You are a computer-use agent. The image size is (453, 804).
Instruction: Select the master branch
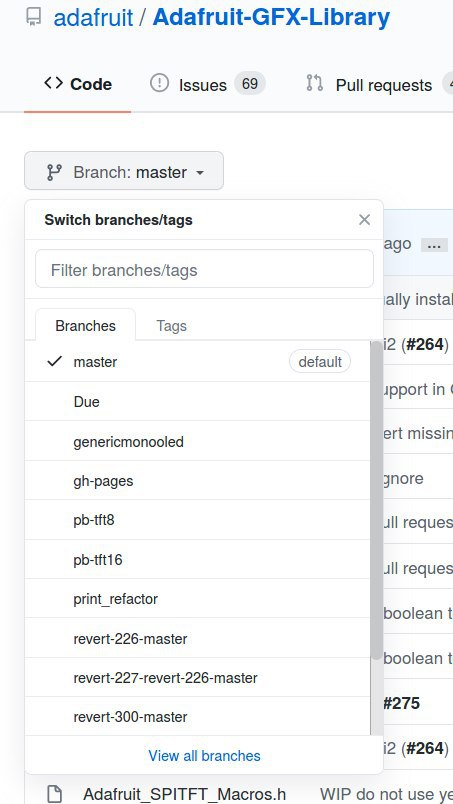point(197,361)
